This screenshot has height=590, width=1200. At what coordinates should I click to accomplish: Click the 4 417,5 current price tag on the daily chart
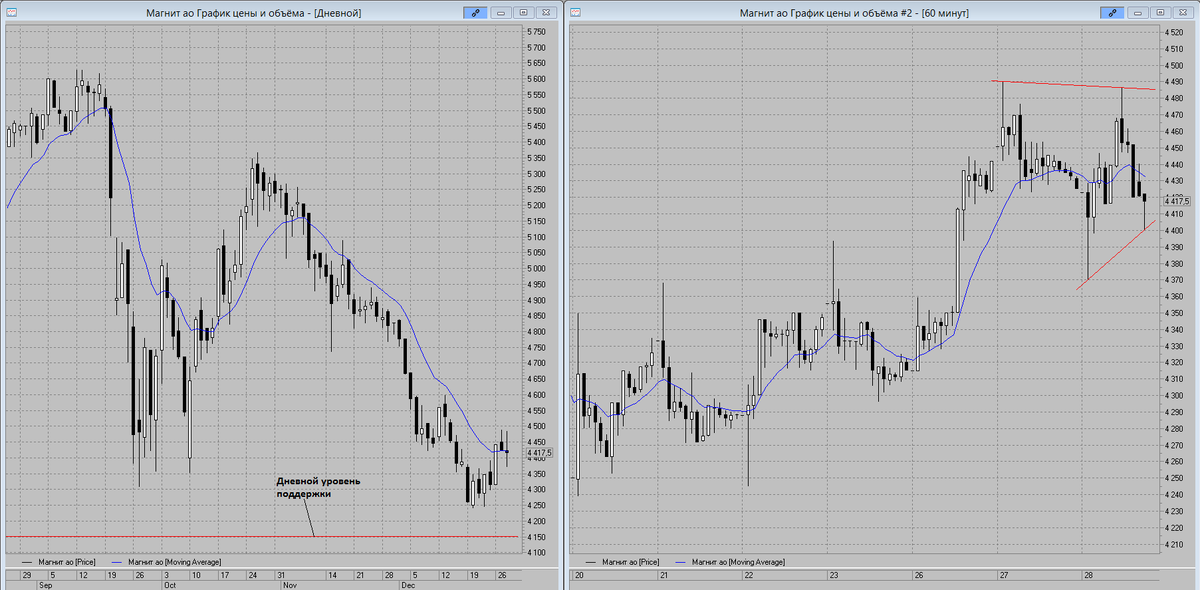click(x=538, y=452)
